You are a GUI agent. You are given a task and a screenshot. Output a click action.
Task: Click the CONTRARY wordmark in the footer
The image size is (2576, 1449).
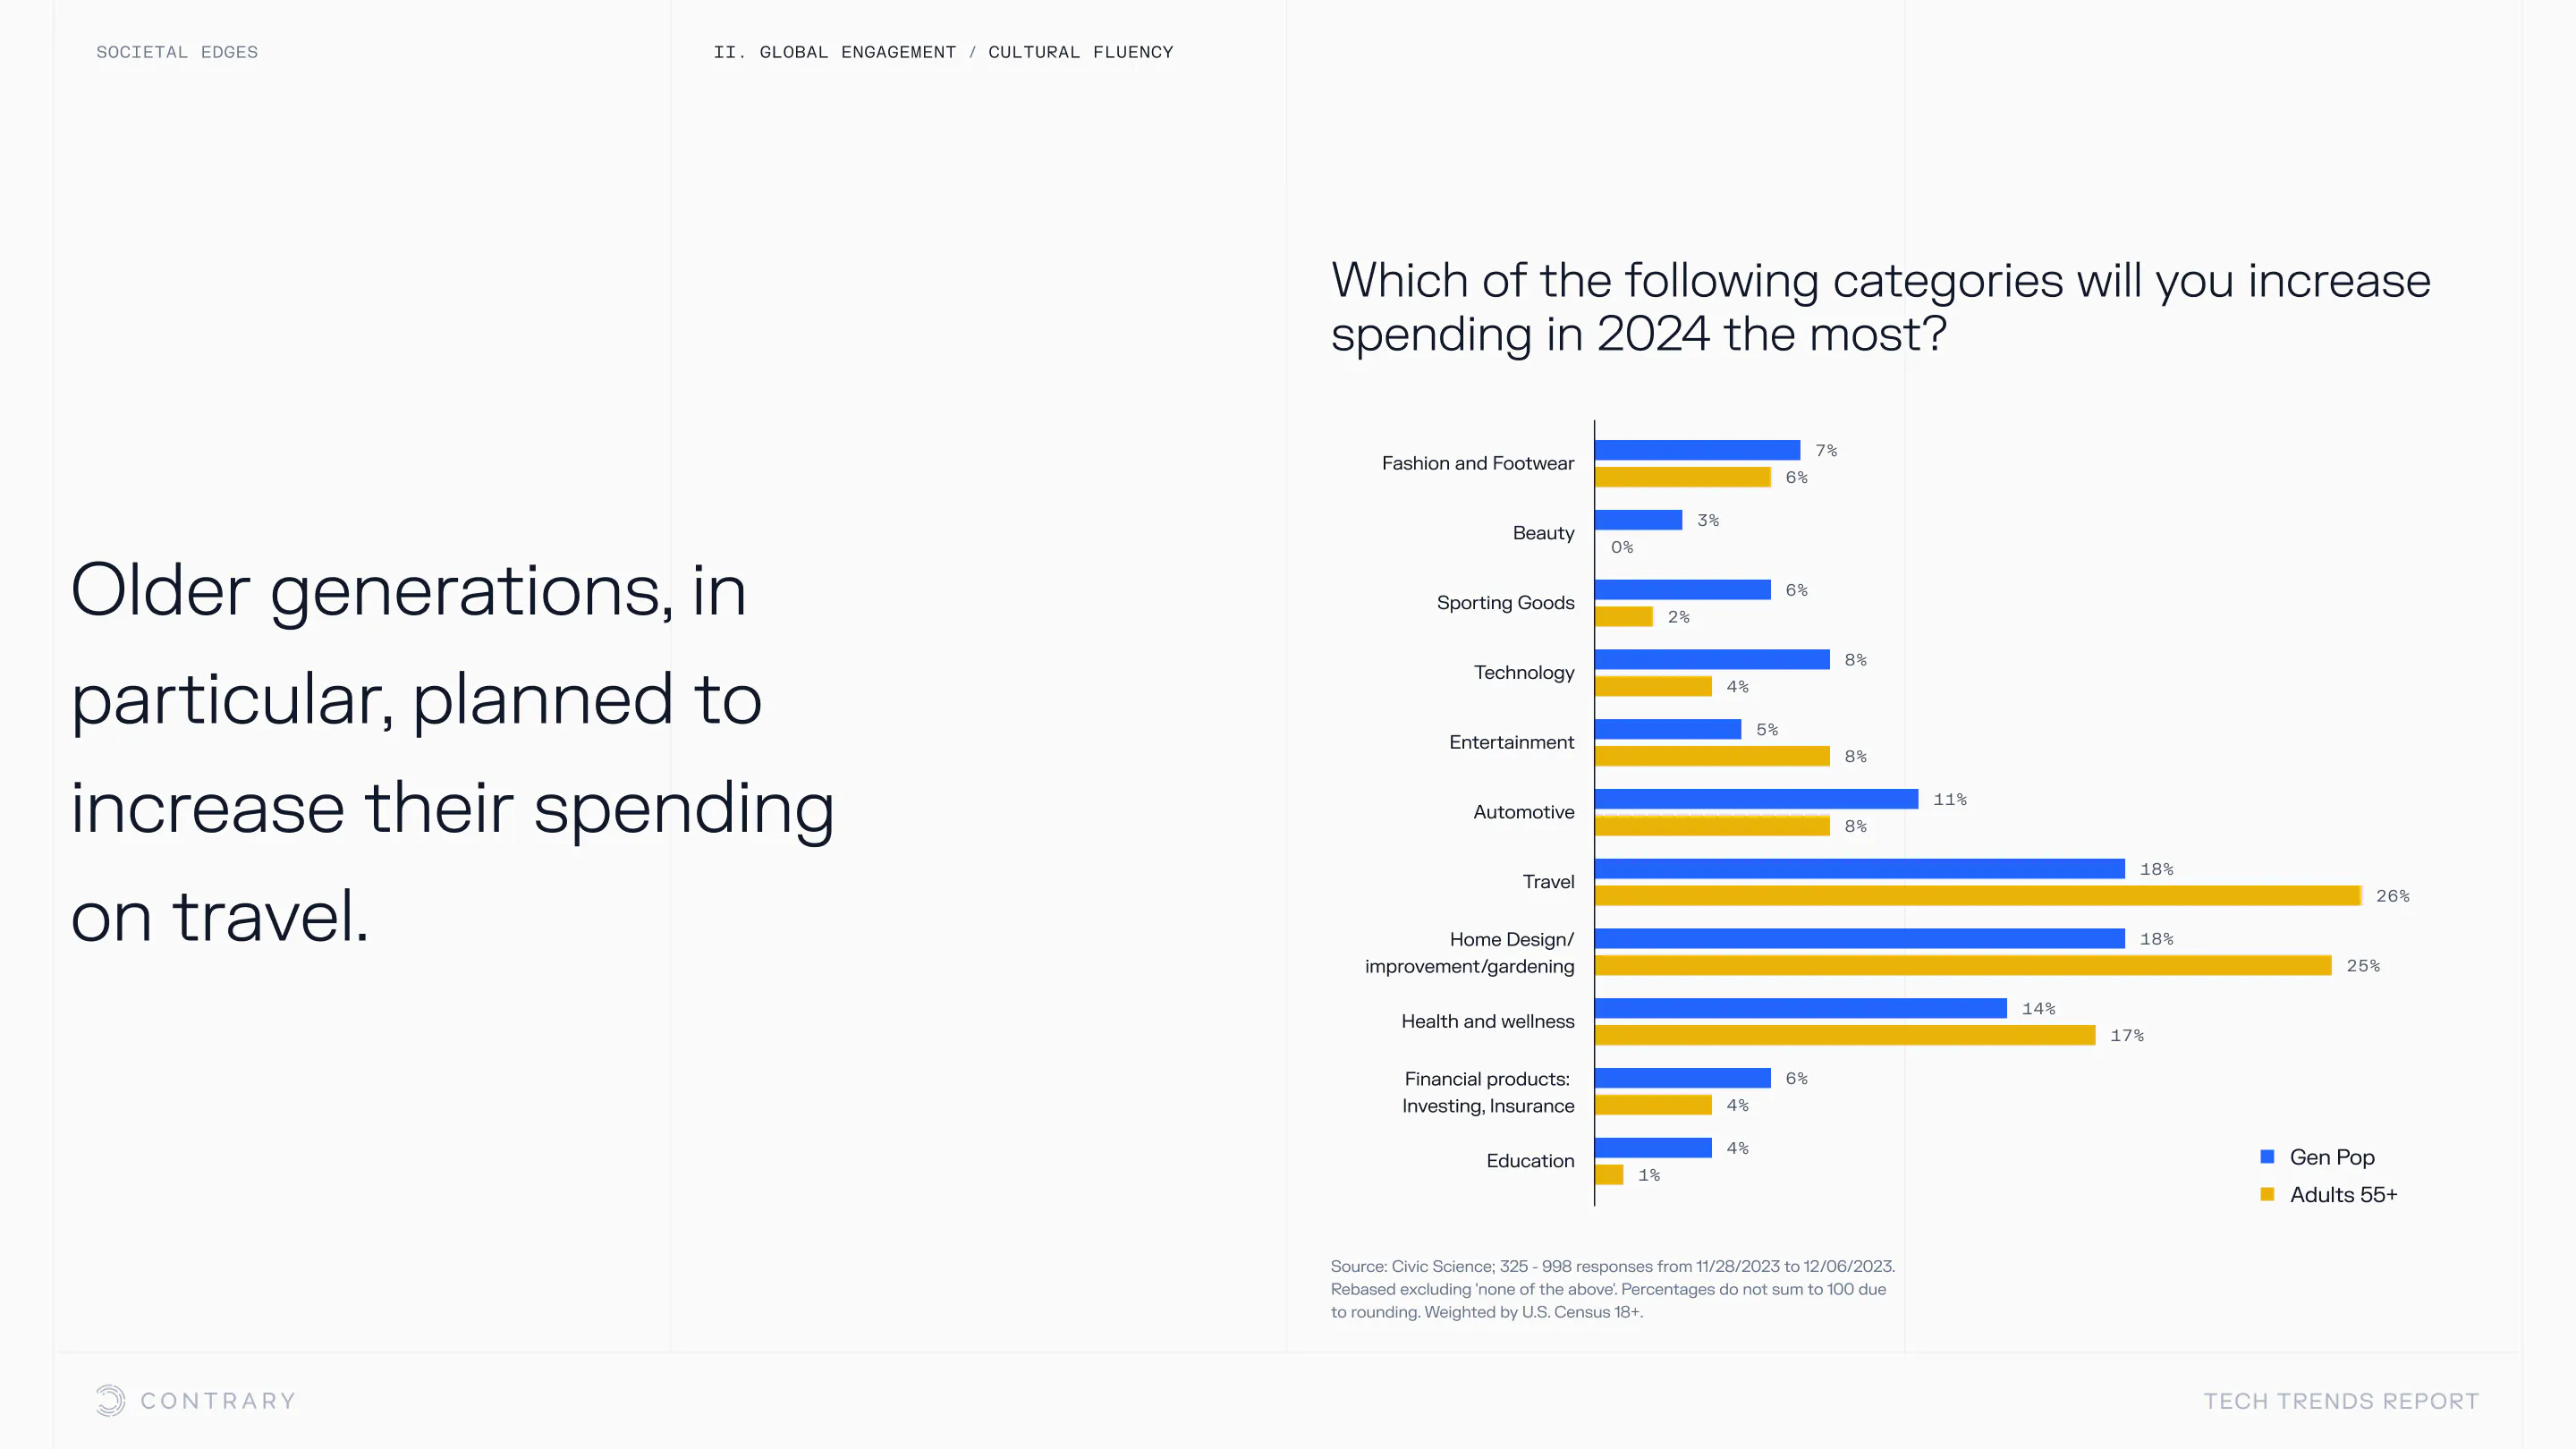pos(218,1401)
